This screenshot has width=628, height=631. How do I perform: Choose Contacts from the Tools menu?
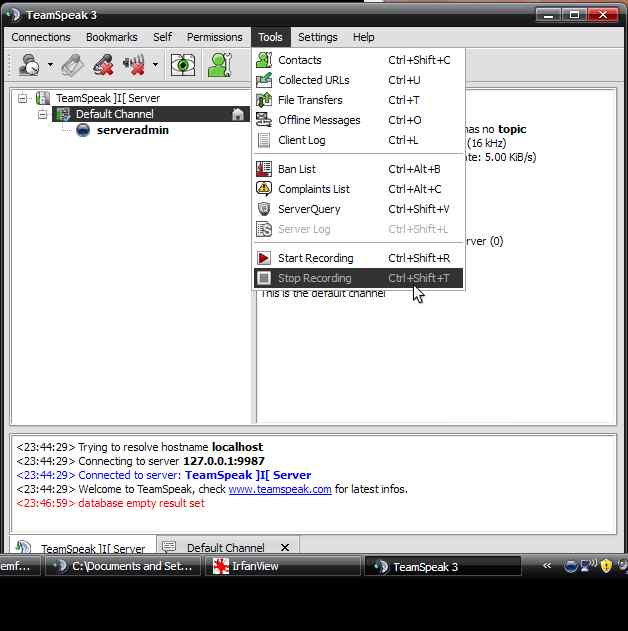(358, 60)
